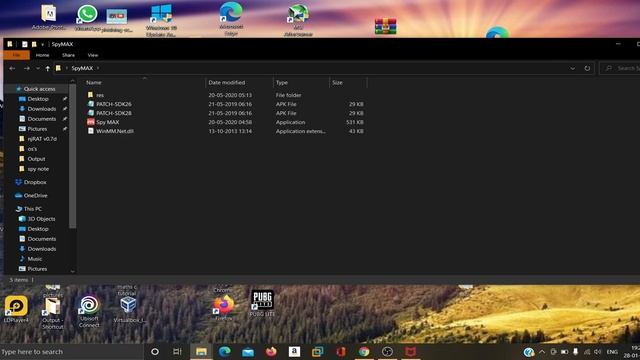Select OneDrive in navigation pane
The height and width of the screenshot is (360, 640).
tap(35, 196)
